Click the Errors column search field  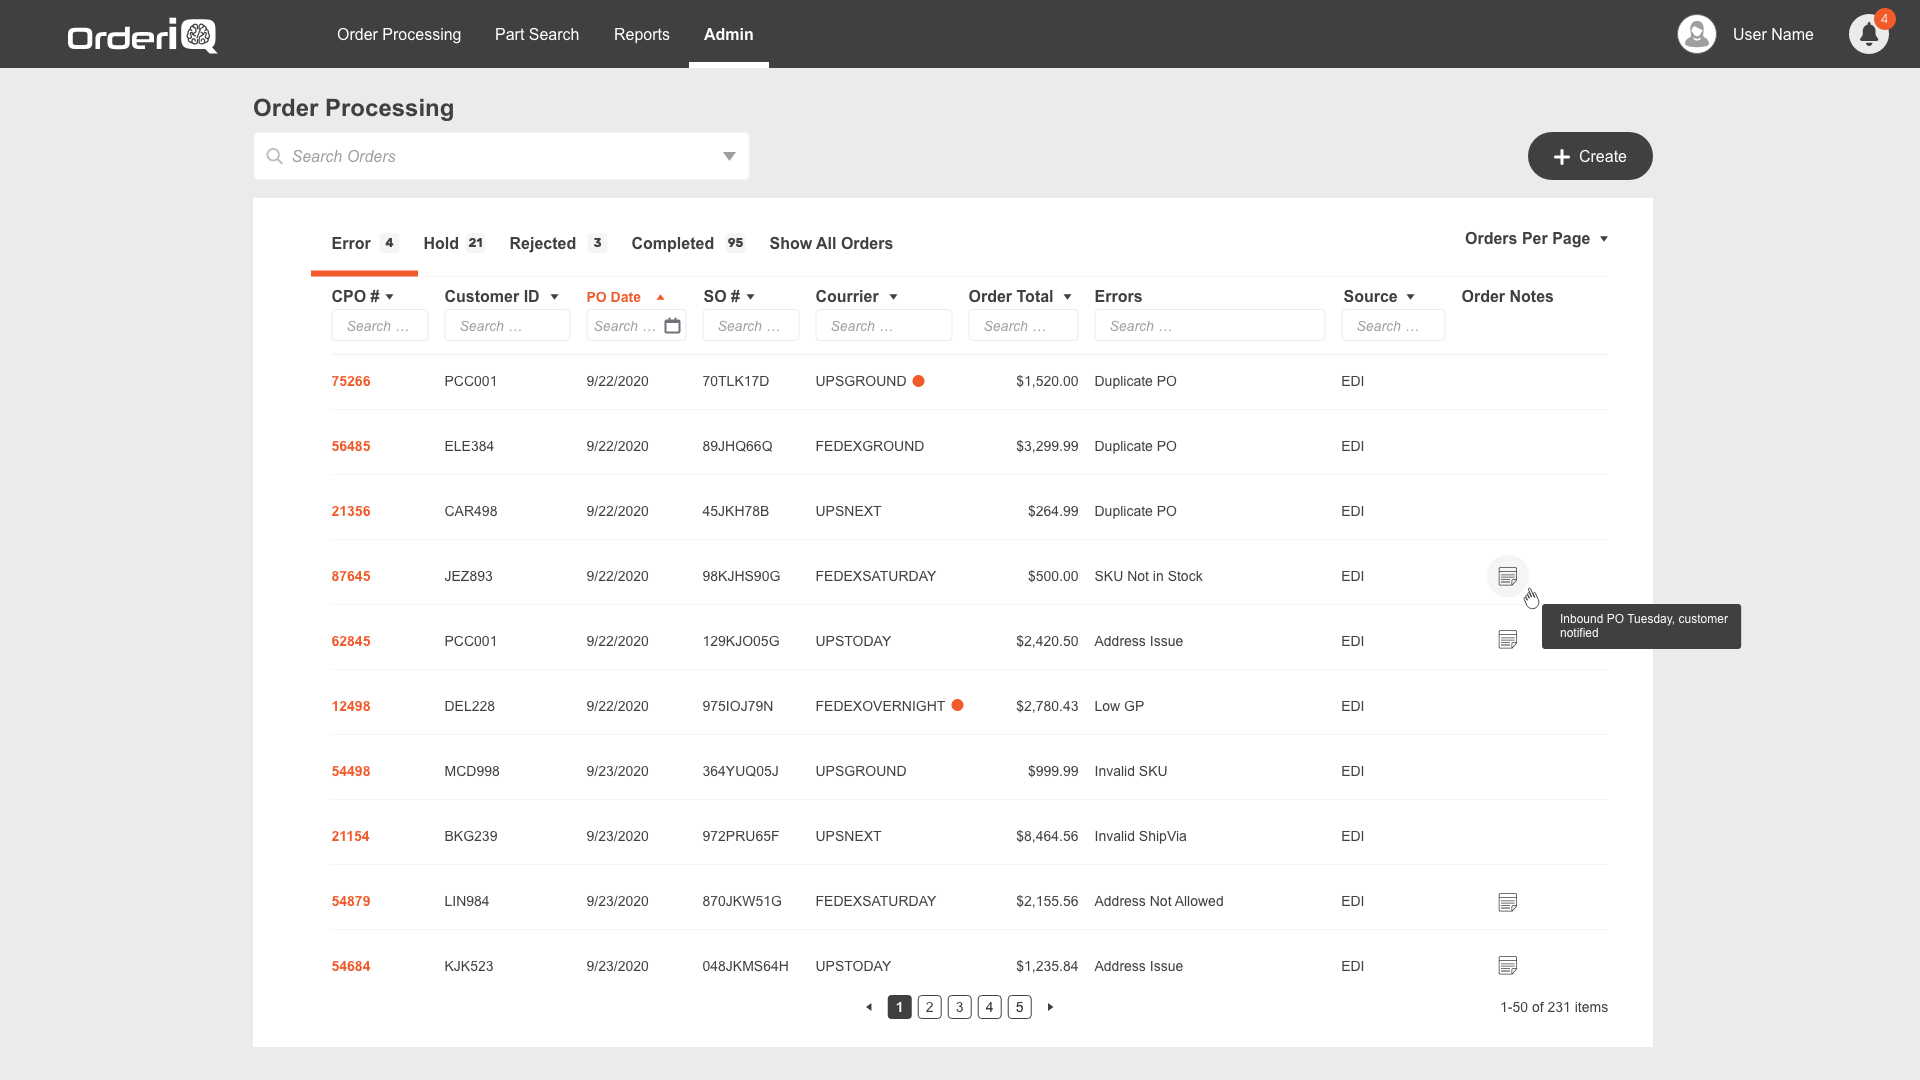coord(1209,326)
